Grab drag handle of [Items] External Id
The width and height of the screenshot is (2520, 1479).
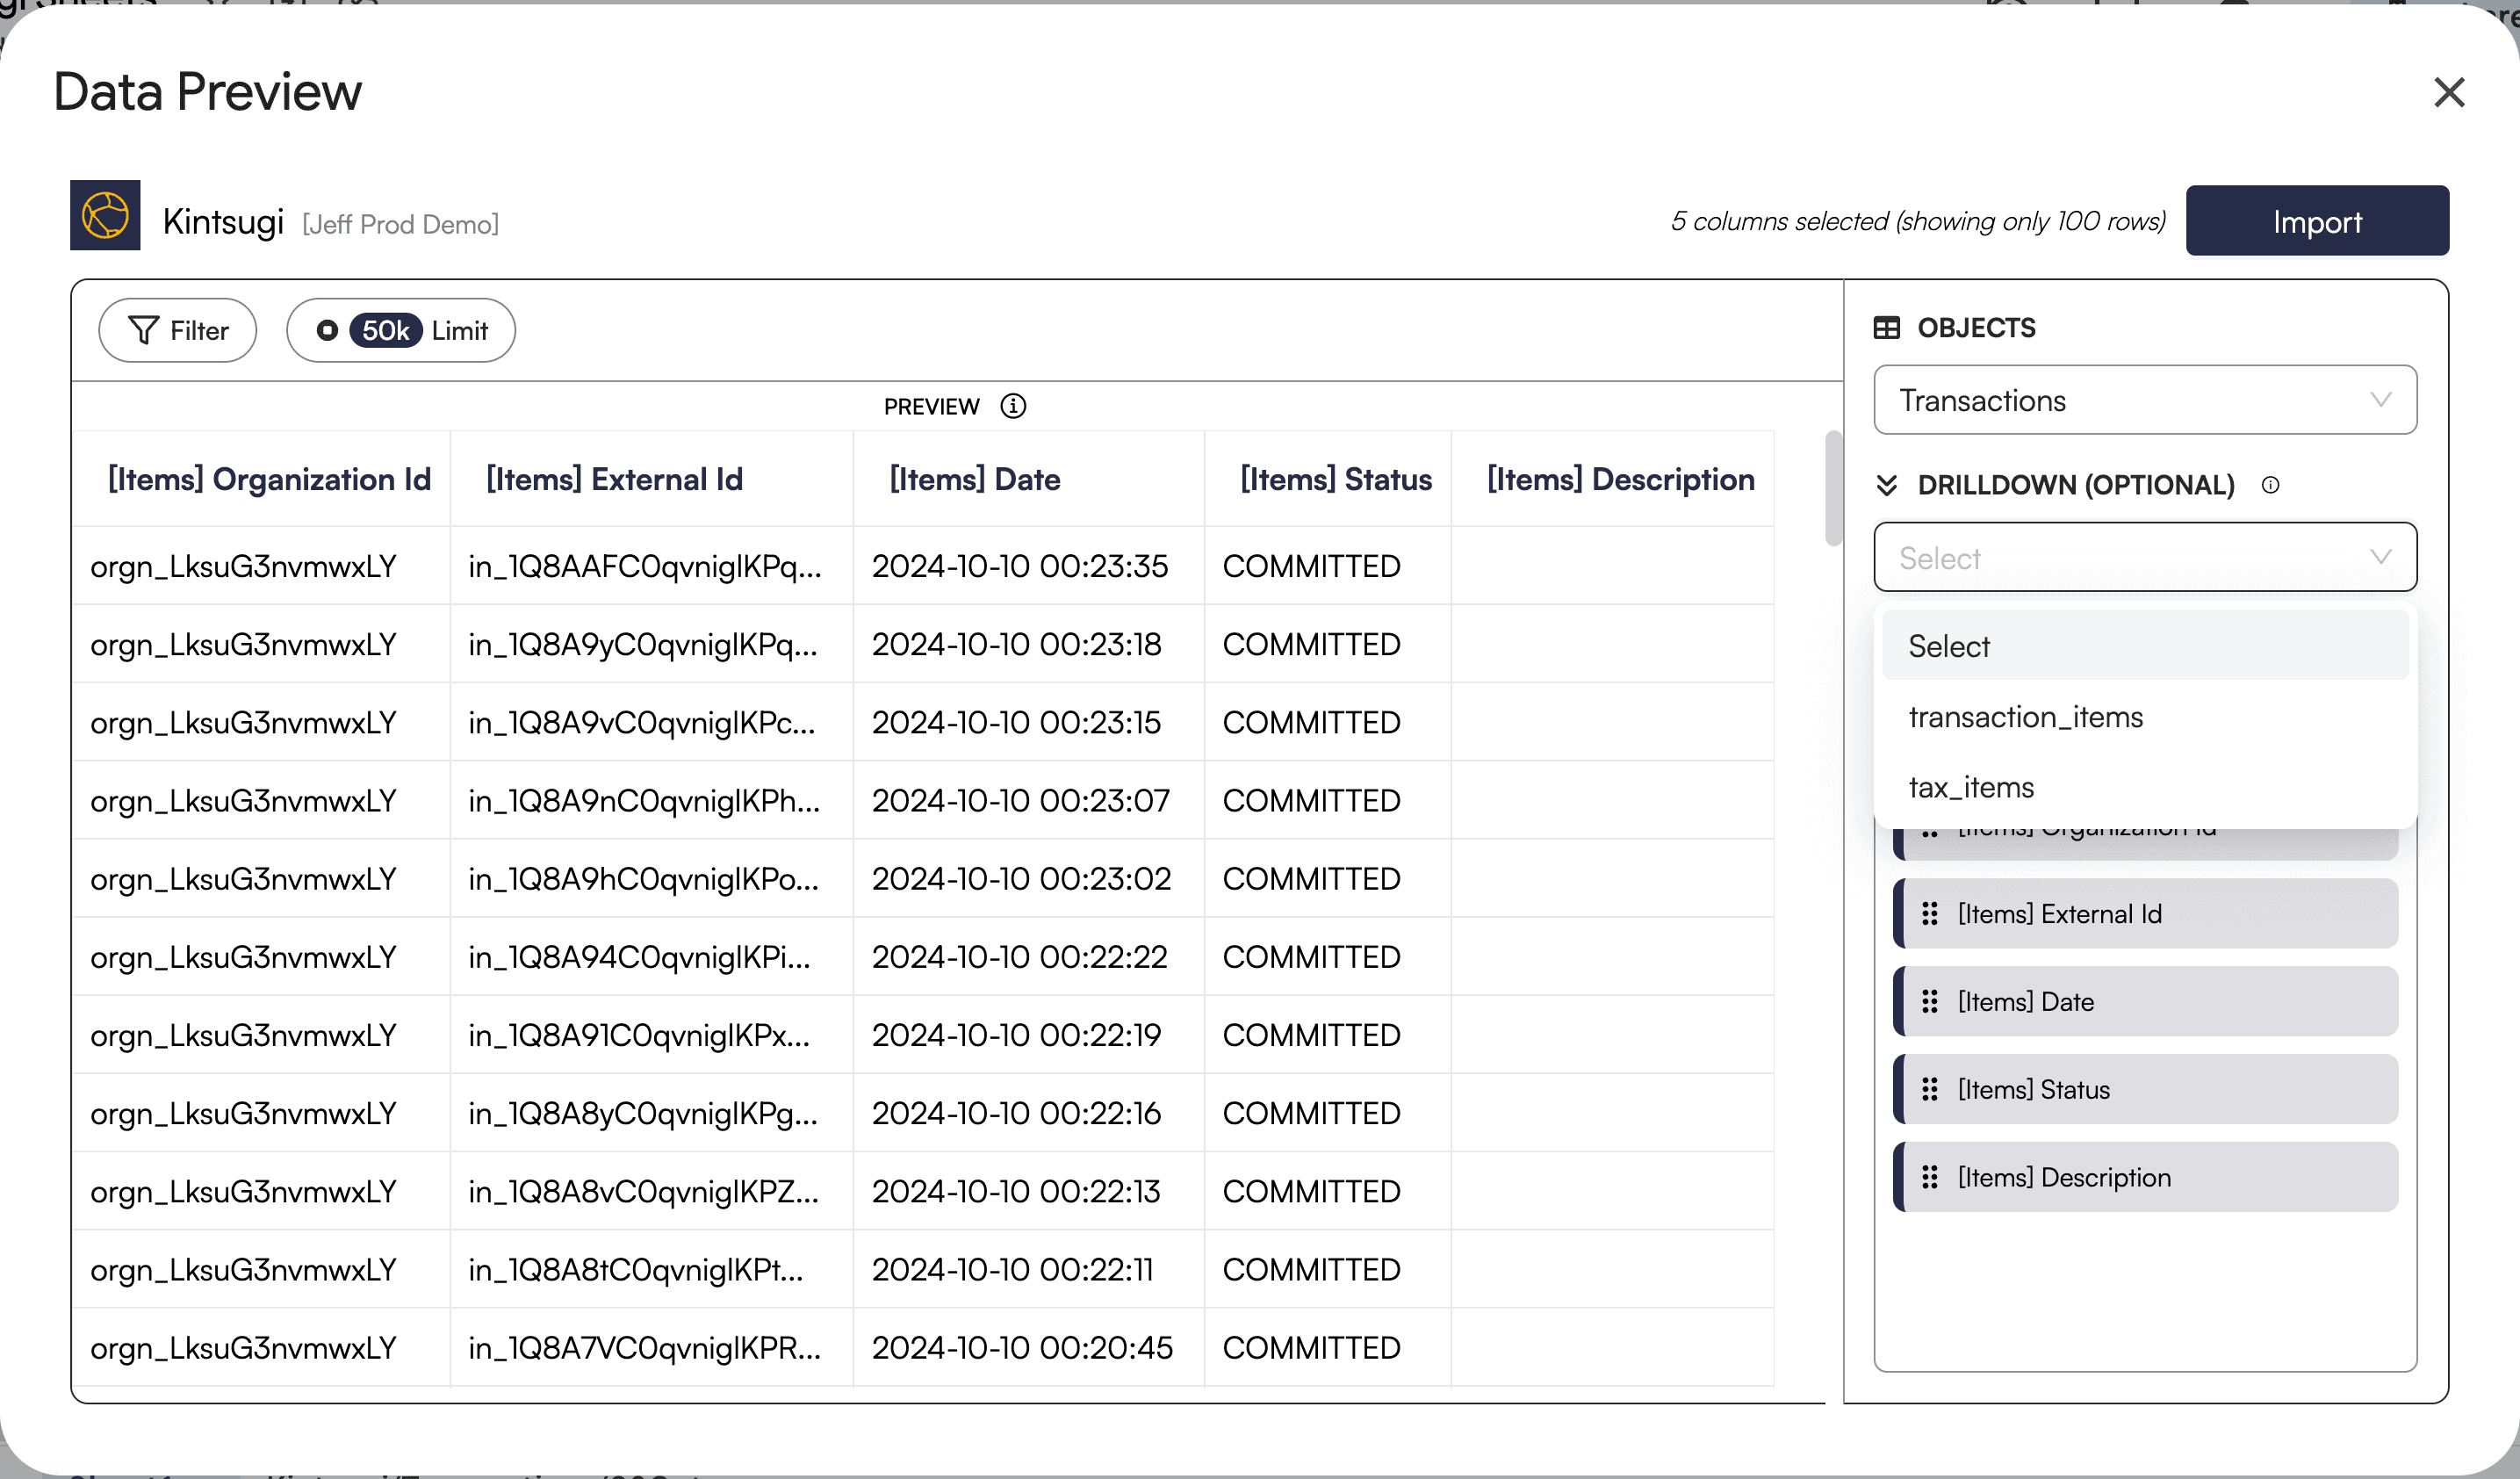[1929, 914]
